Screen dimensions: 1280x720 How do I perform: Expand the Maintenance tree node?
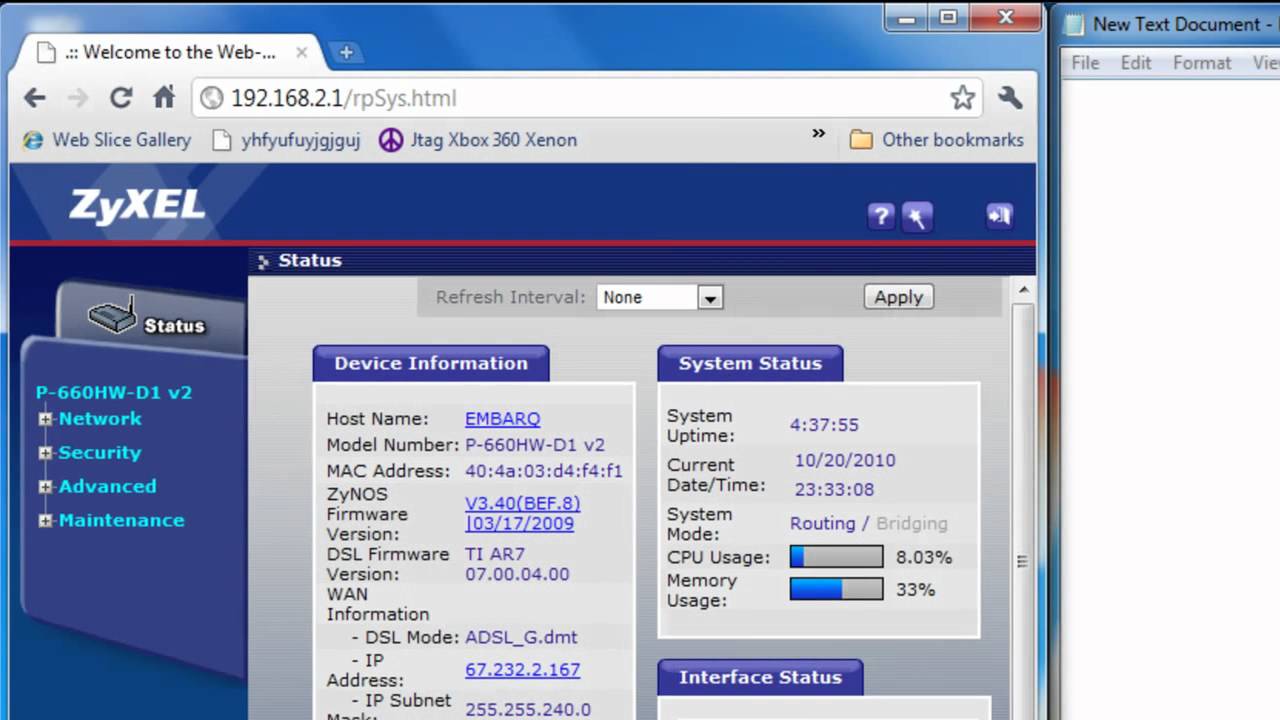point(45,521)
